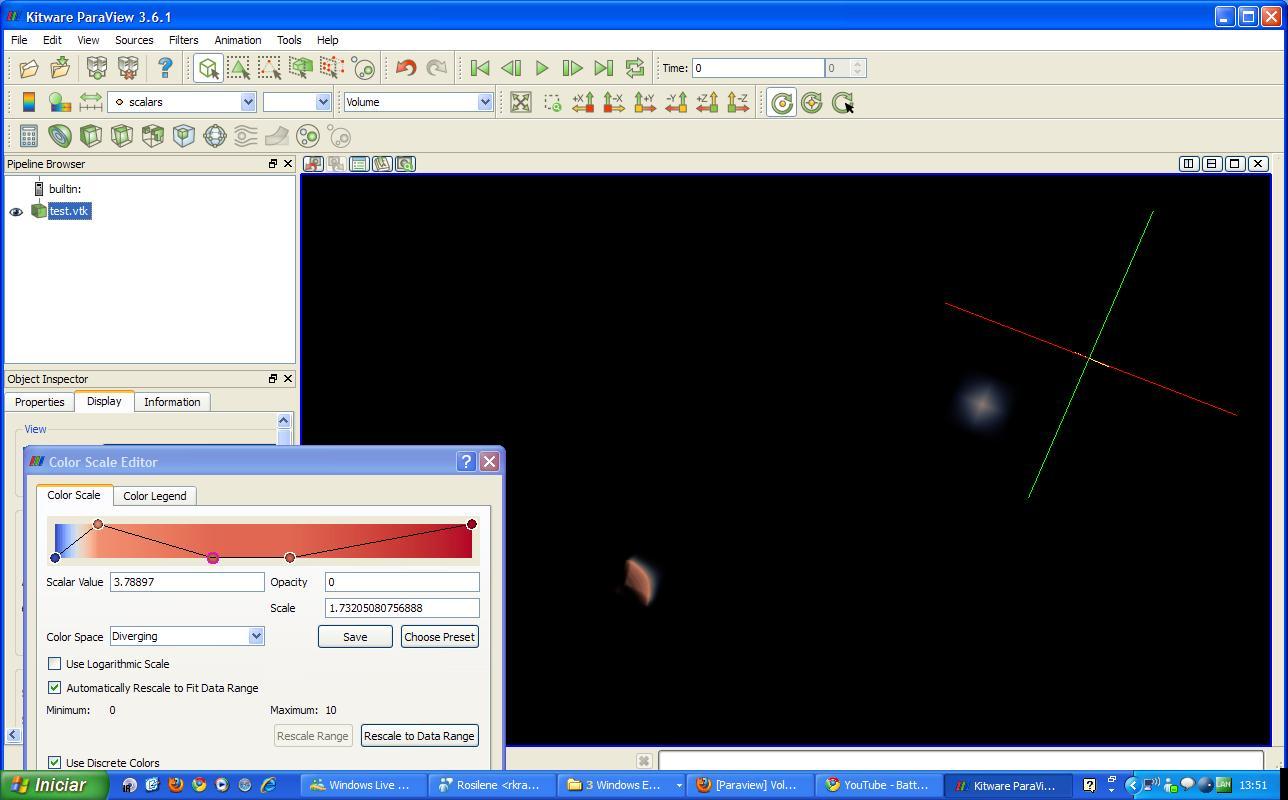Click the Connect to server icon

pyautogui.click(x=96, y=68)
